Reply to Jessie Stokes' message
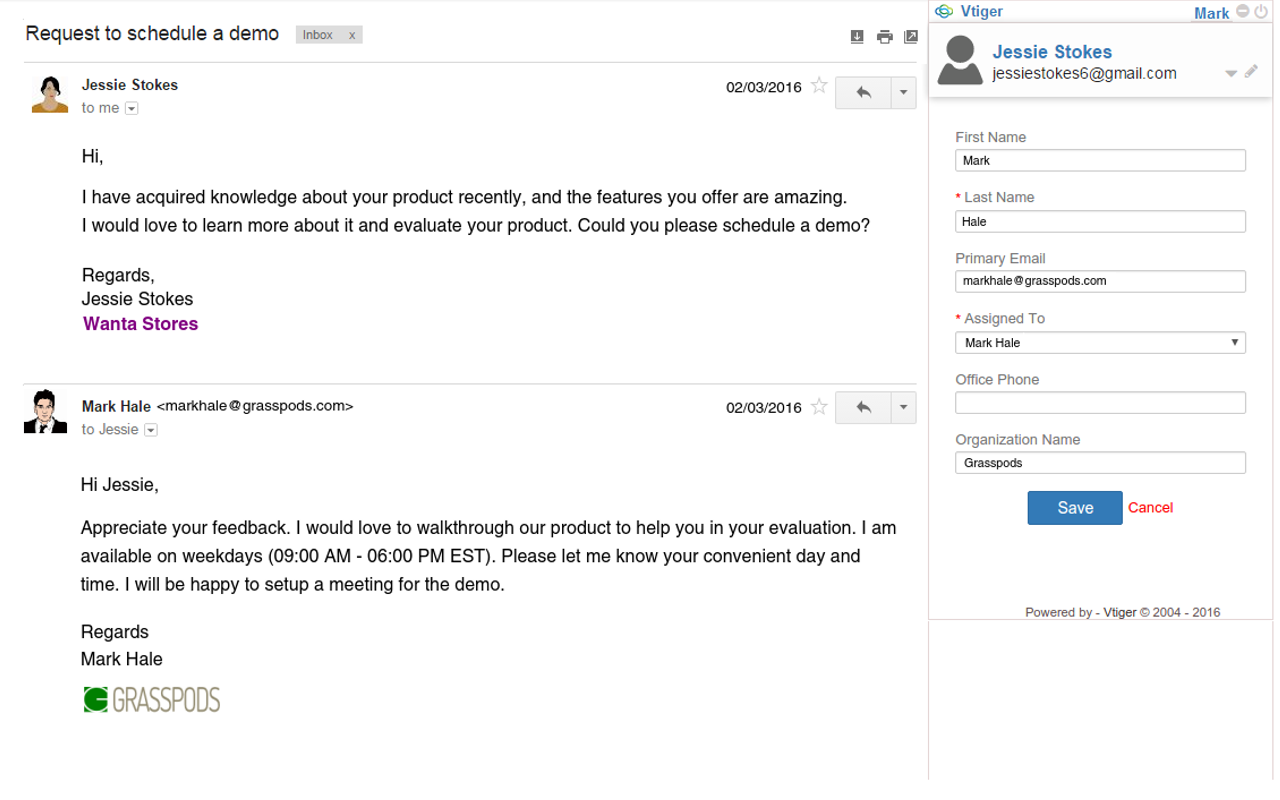This screenshot has height=800, width=1280. click(x=863, y=92)
